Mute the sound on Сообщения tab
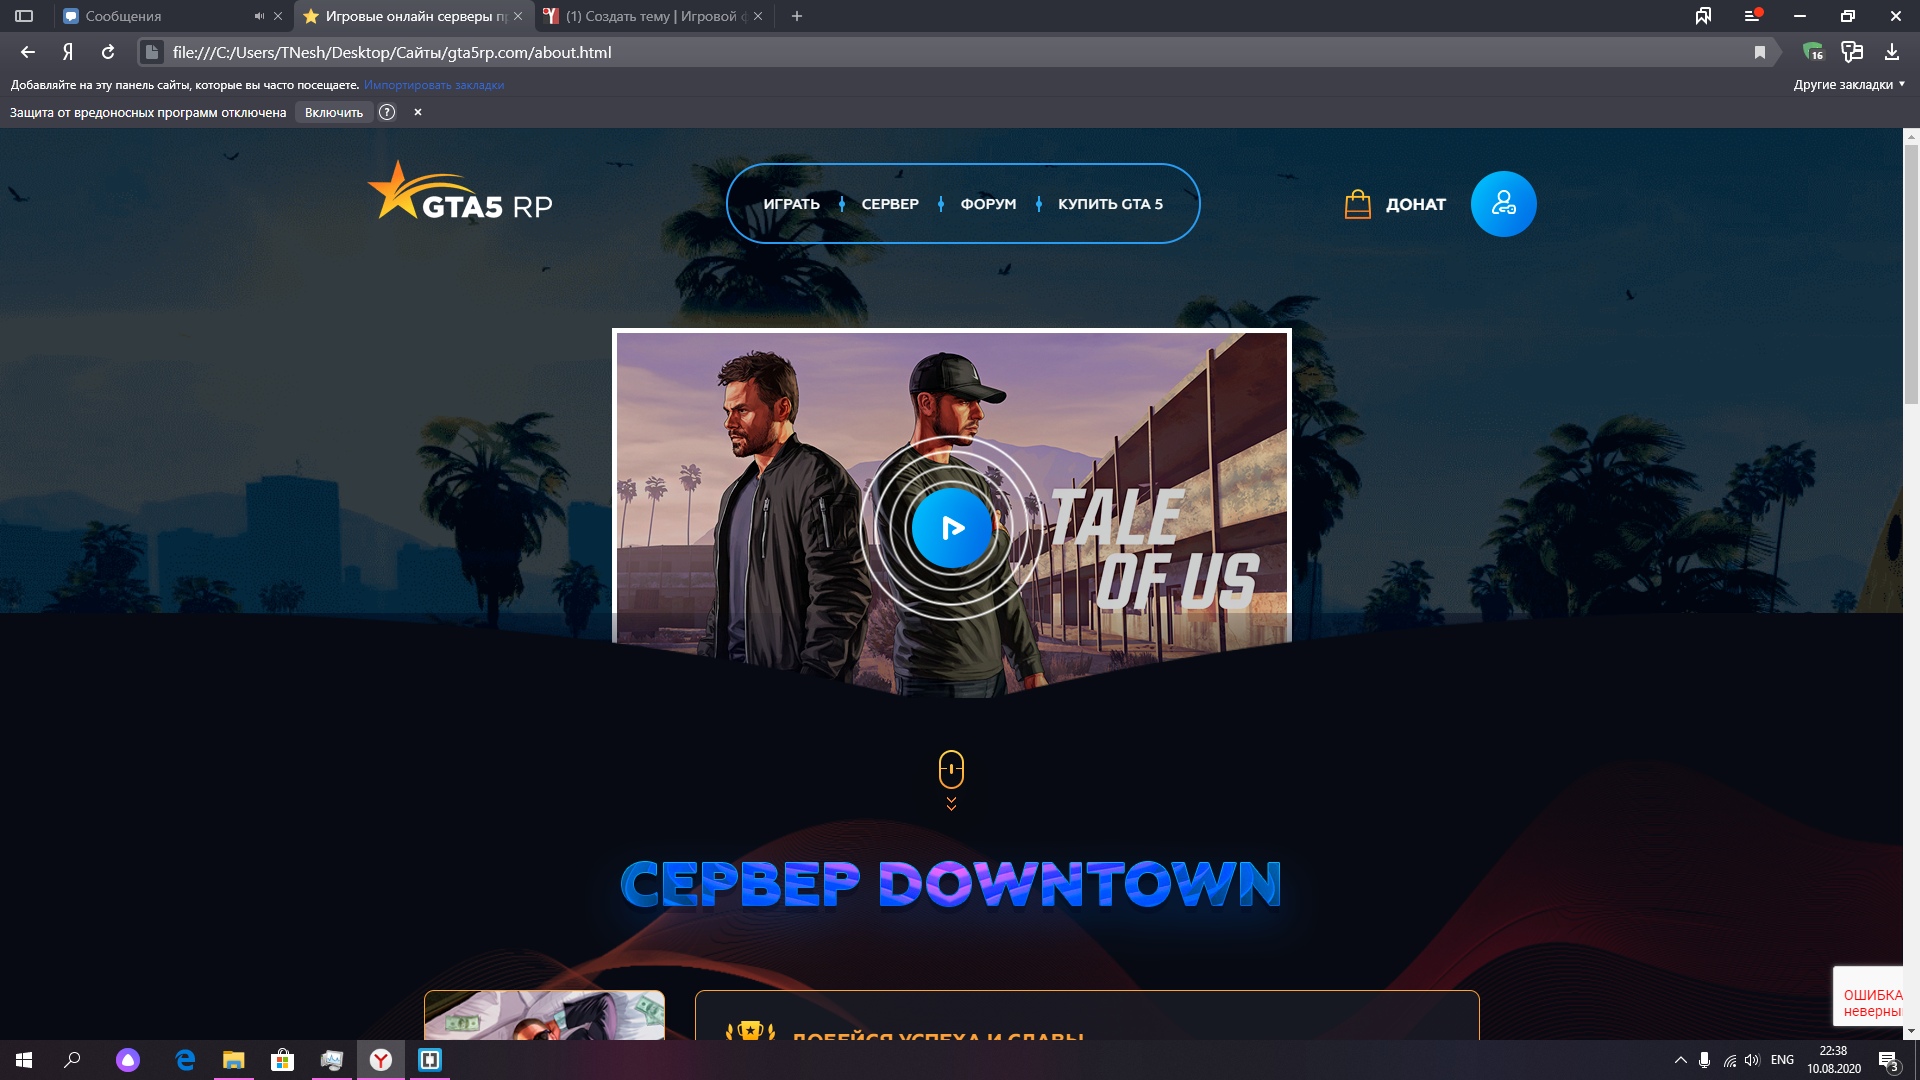The image size is (1920, 1080). pyautogui.click(x=259, y=16)
